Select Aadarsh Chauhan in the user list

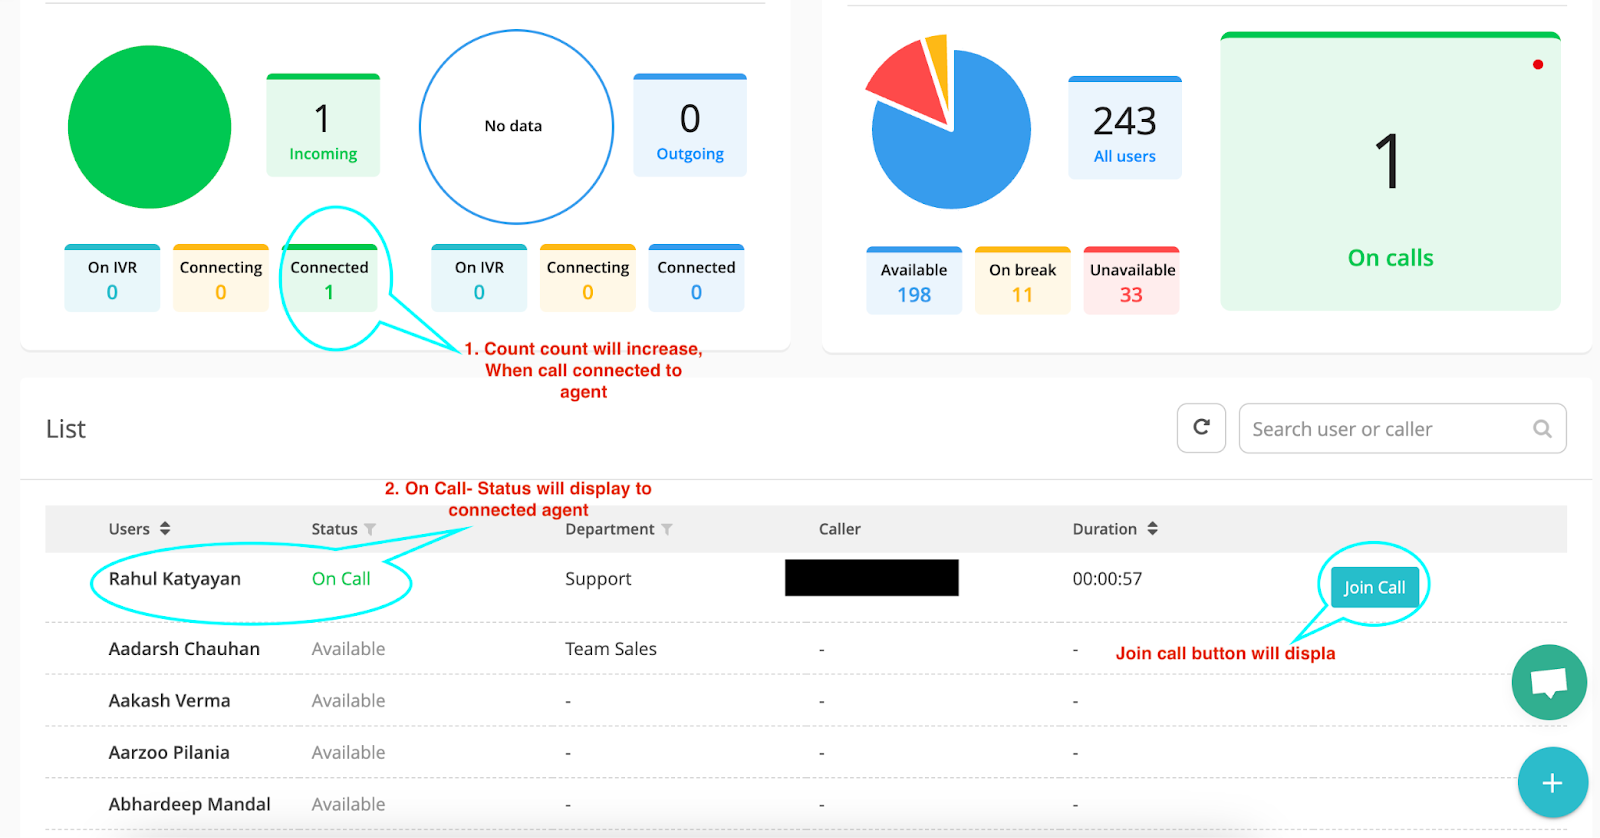coord(184,649)
